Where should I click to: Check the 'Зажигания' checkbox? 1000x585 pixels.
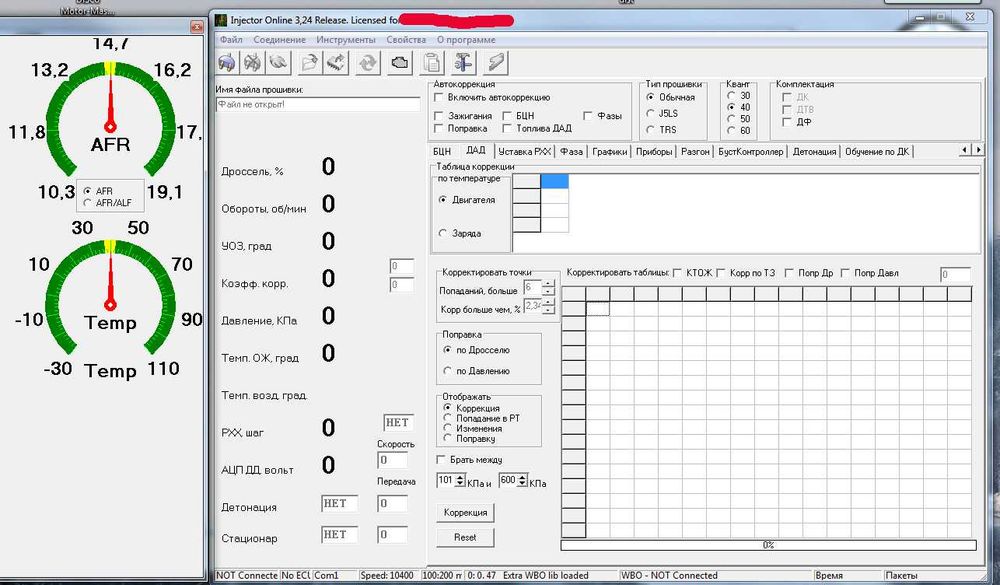click(x=438, y=116)
